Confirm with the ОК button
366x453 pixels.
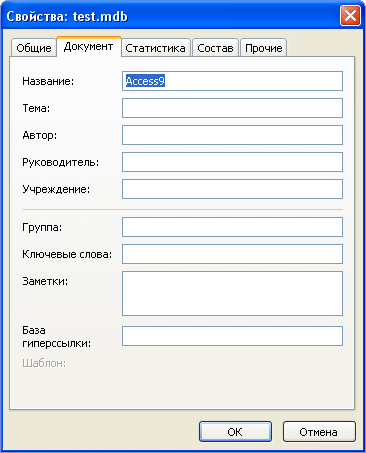click(x=235, y=432)
